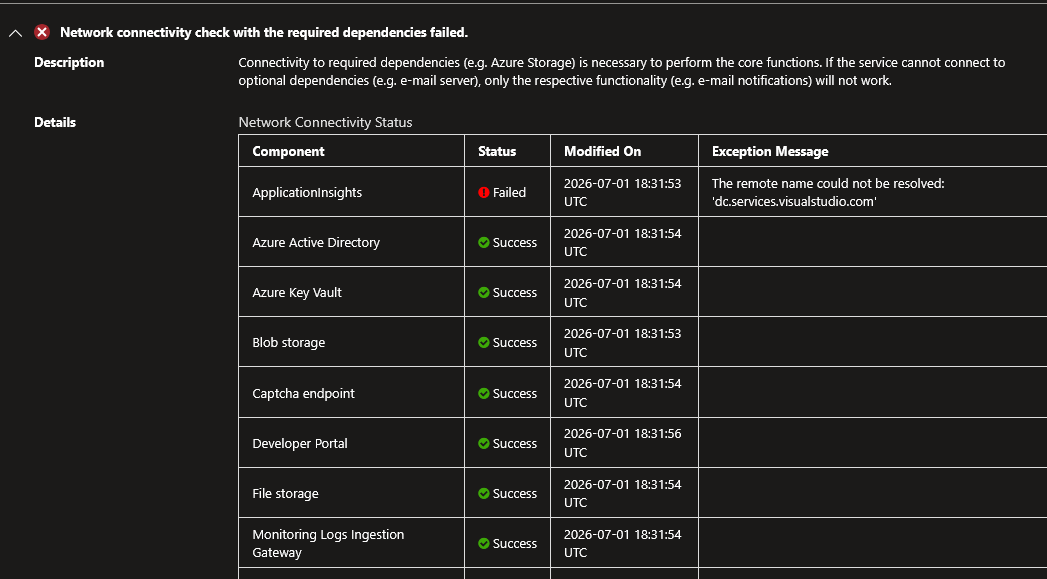The height and width of the screenshot is (579, 1047).
Task: Click the Captcha endpoint success checkmark
Action: pos(484,393)
